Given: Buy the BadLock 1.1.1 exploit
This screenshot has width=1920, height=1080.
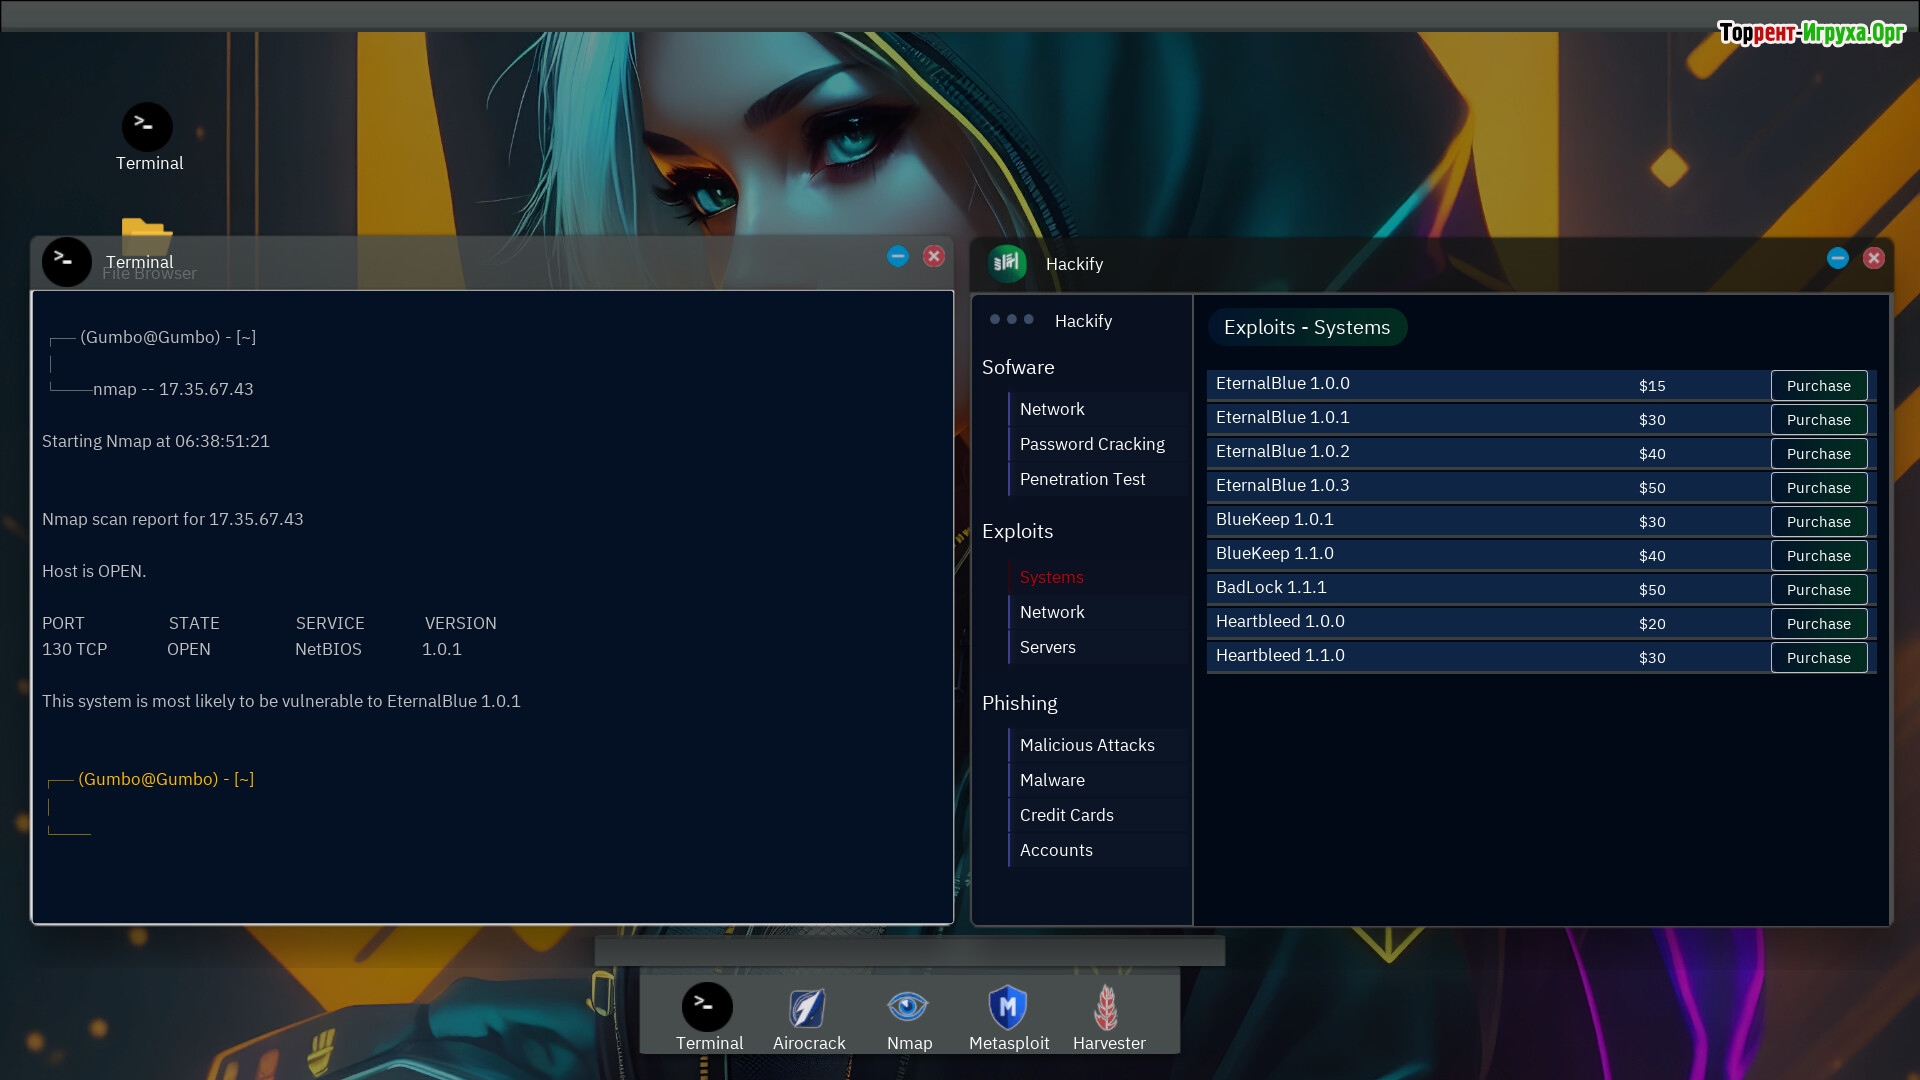Looking at the screenshot, I should click(1818, 590).
